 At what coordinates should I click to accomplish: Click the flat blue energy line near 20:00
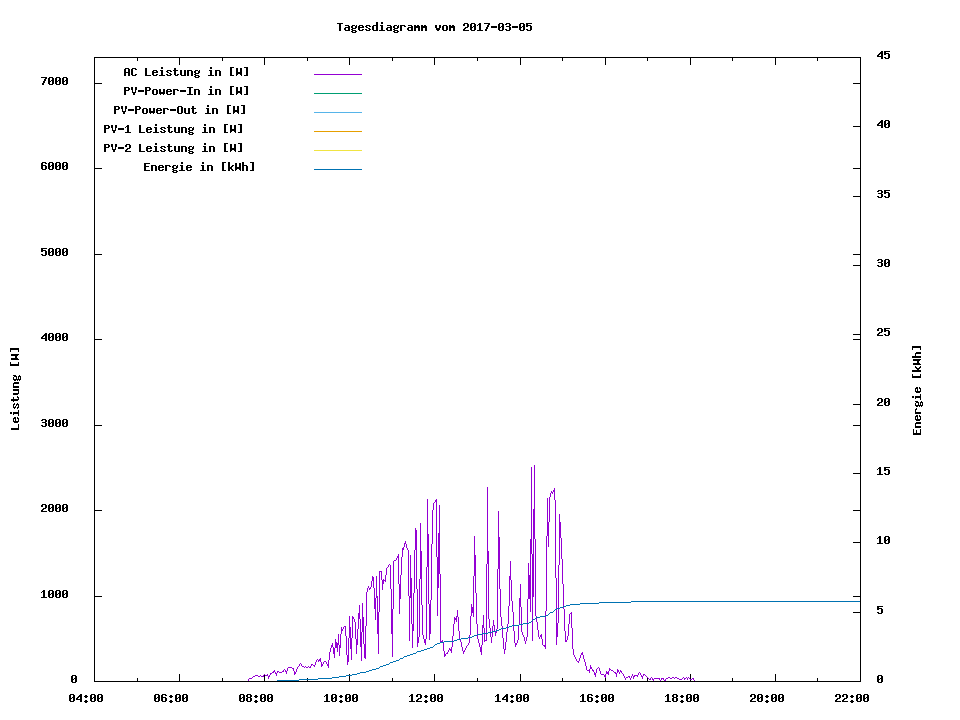[766, 601]
